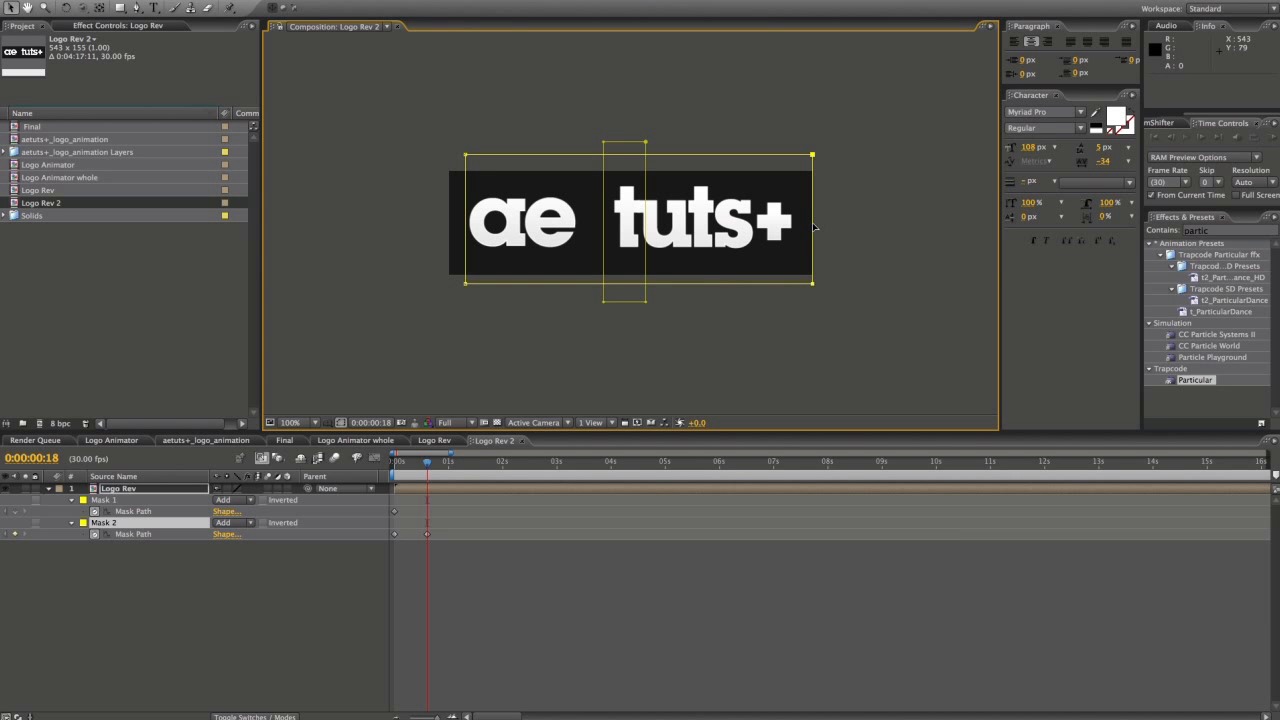
Task: Click the eyedropper in Character panel
Action: point(1095,112)
